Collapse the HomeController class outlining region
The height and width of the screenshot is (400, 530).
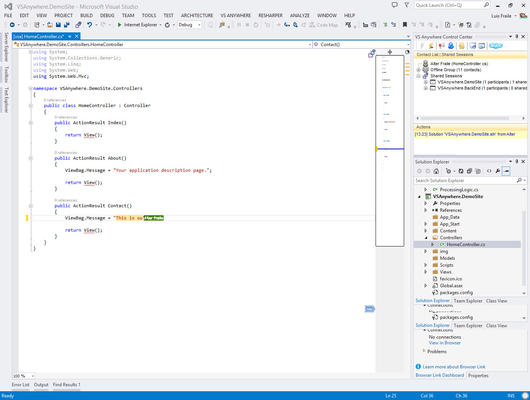pyautogui.click(x=30, y=105)
